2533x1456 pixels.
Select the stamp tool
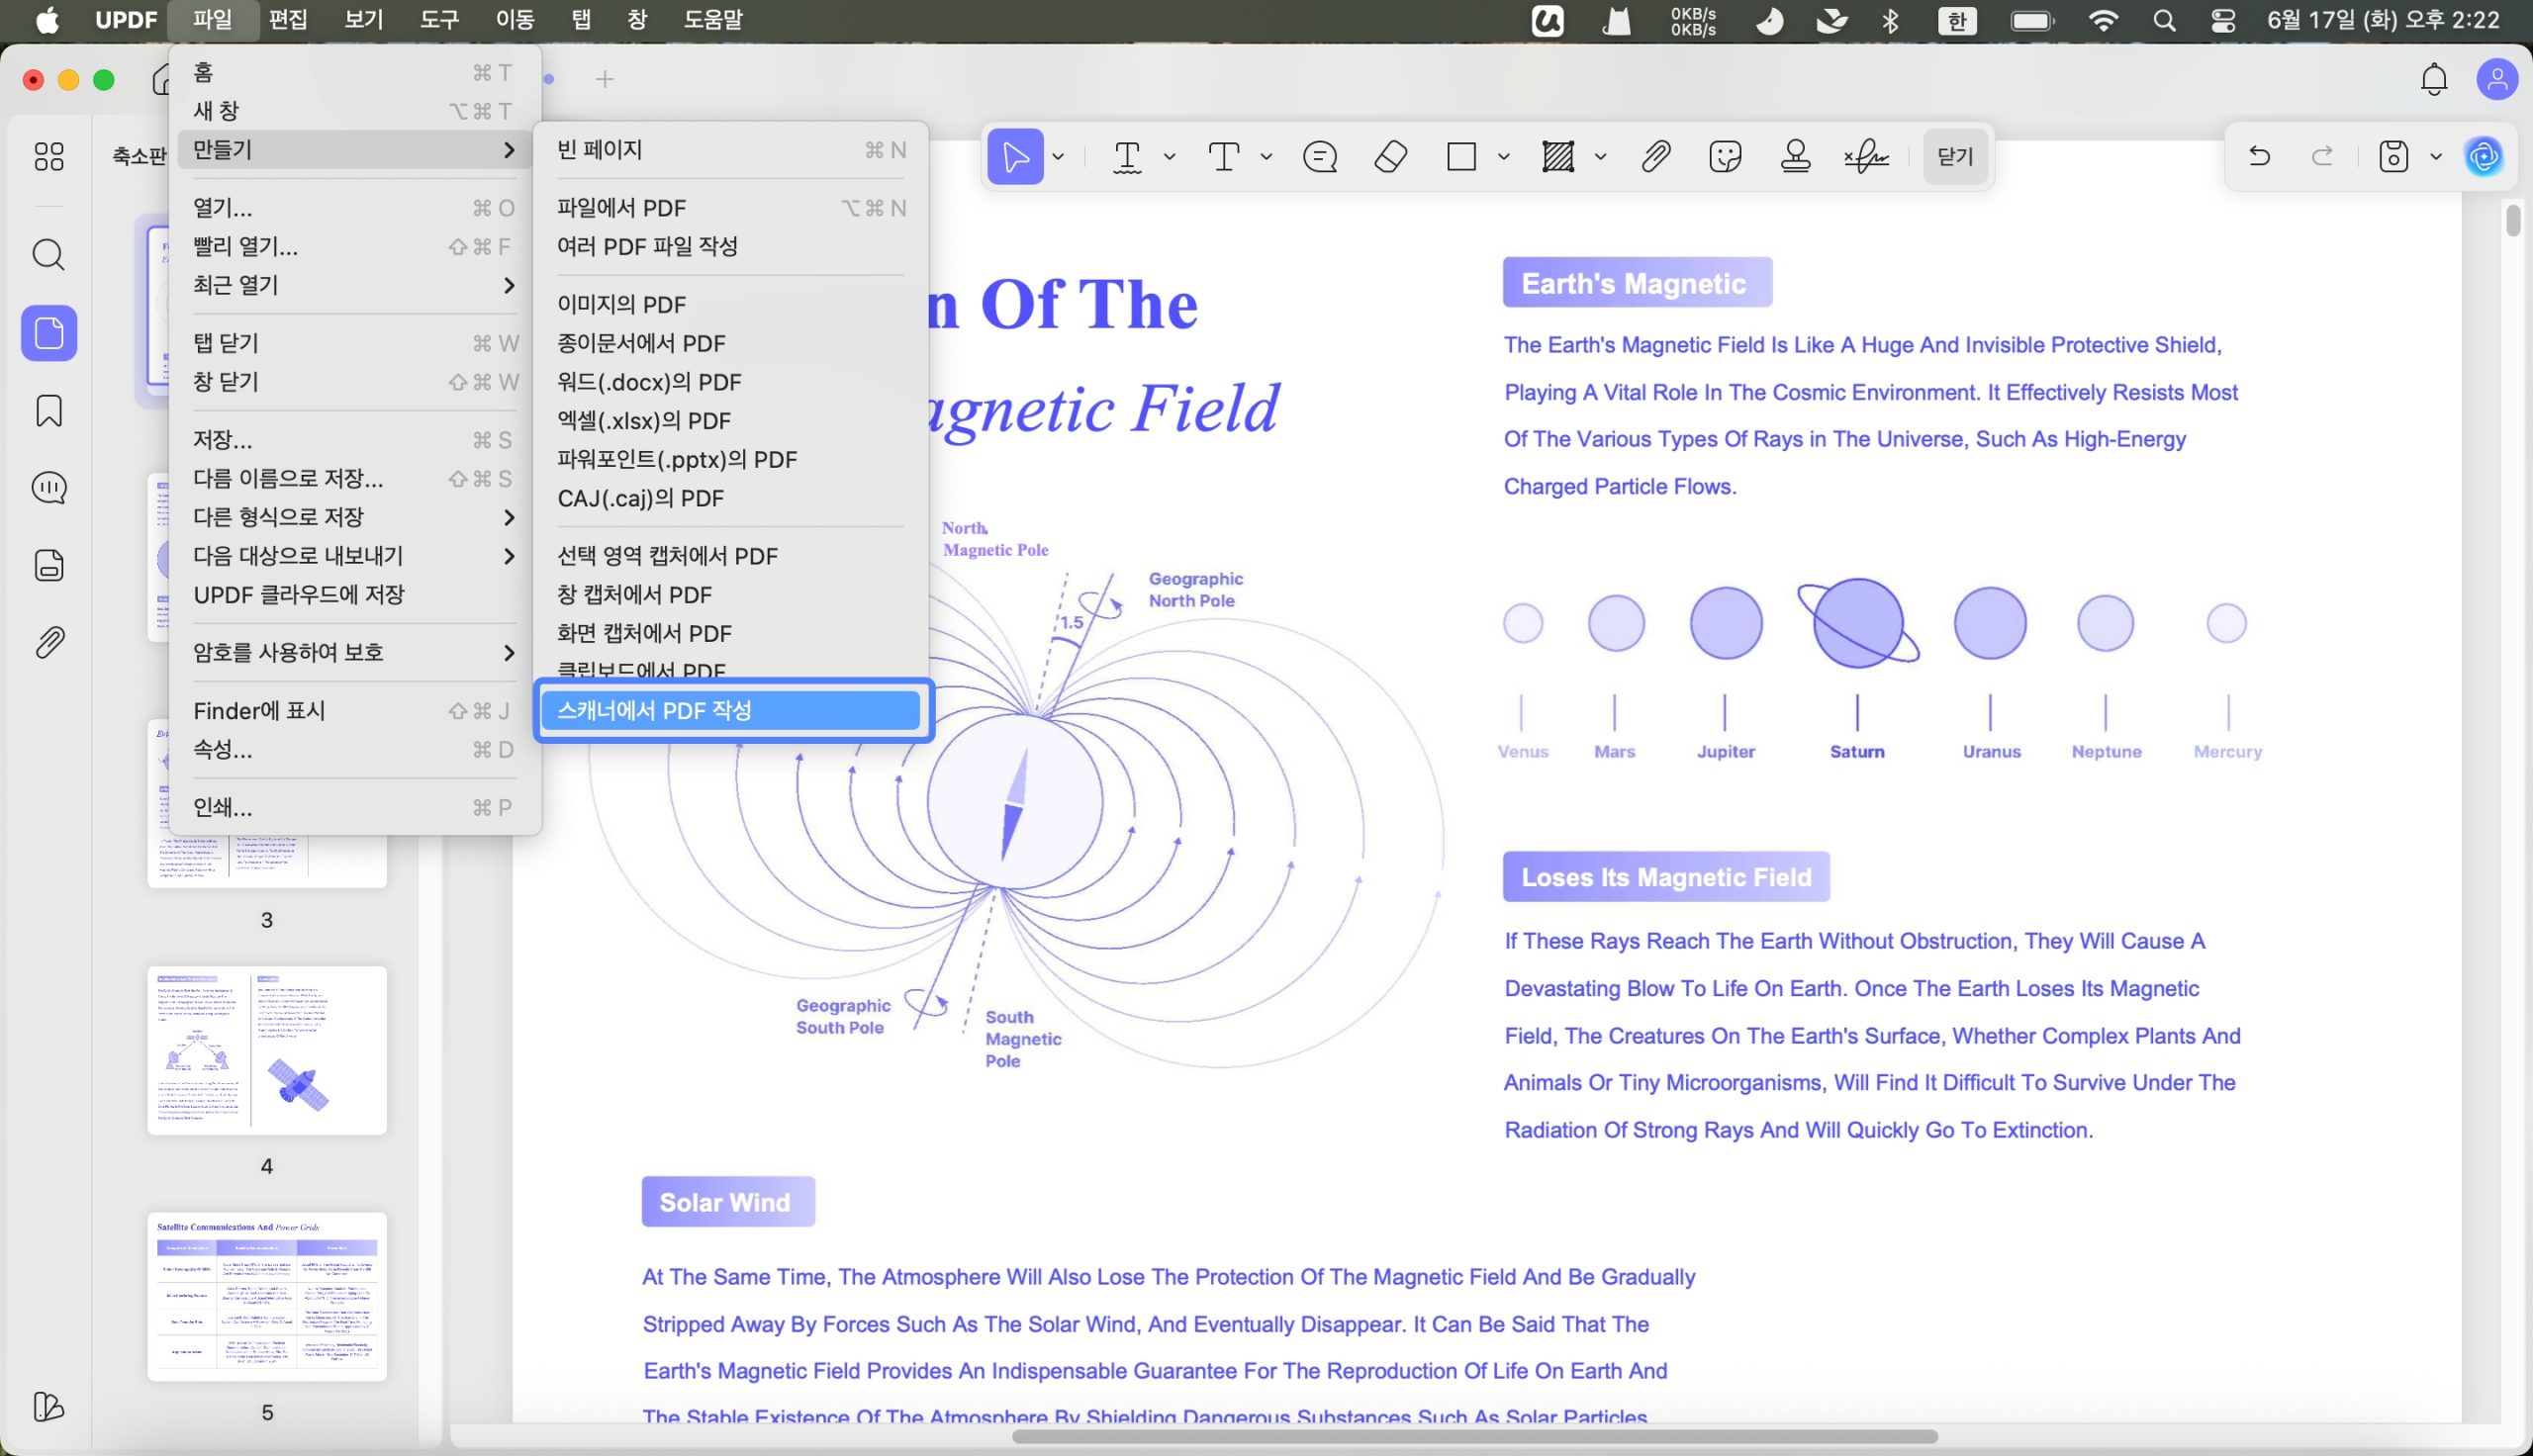pyautogui.click(x=1796, y=157)
